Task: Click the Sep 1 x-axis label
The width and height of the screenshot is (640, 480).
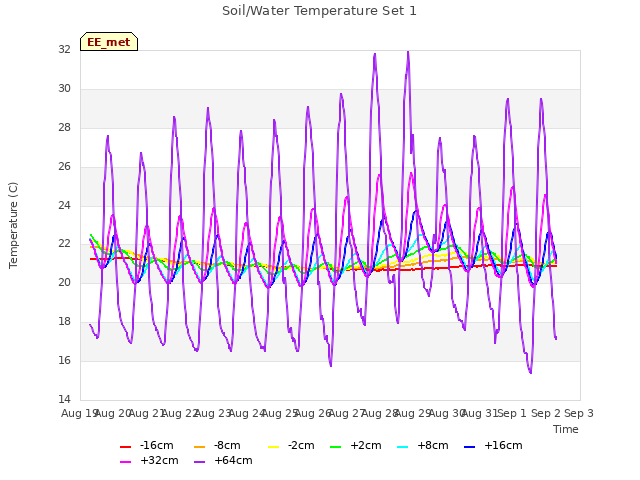Action: pos(512,413)
